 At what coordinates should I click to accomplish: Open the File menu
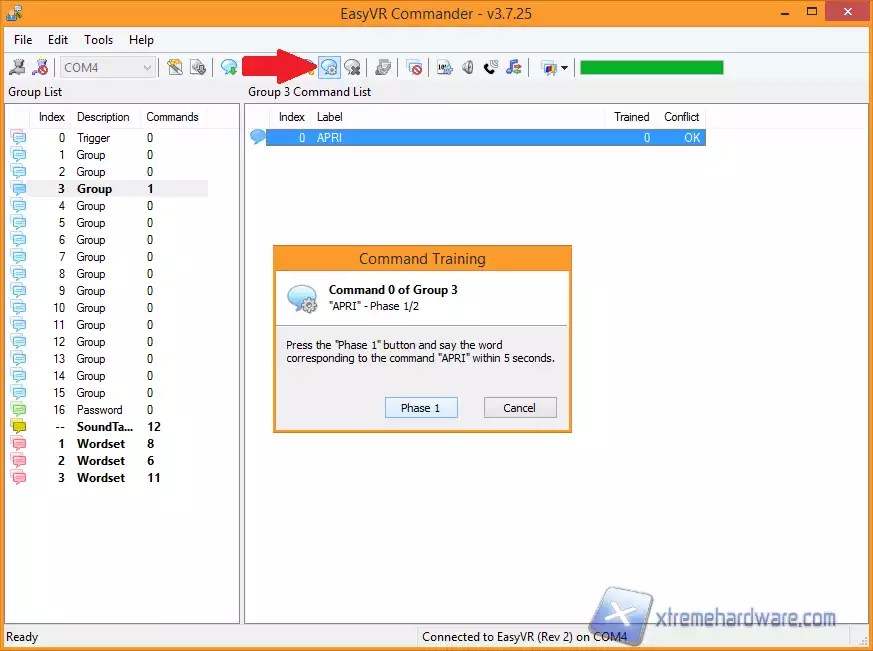coord(23,40)
